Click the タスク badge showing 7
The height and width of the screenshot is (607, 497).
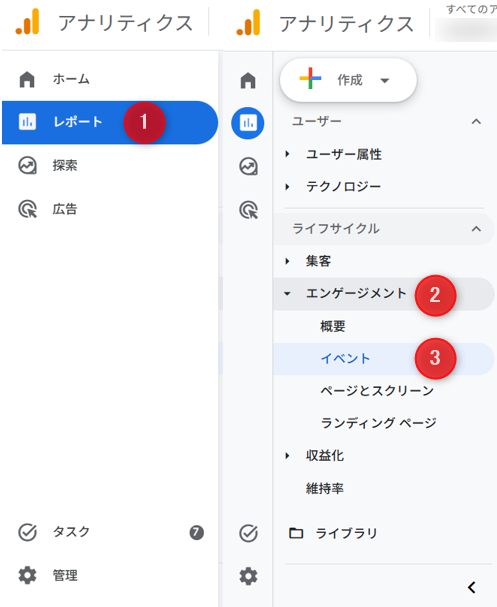pyautogui.click(x=197, y=532)
